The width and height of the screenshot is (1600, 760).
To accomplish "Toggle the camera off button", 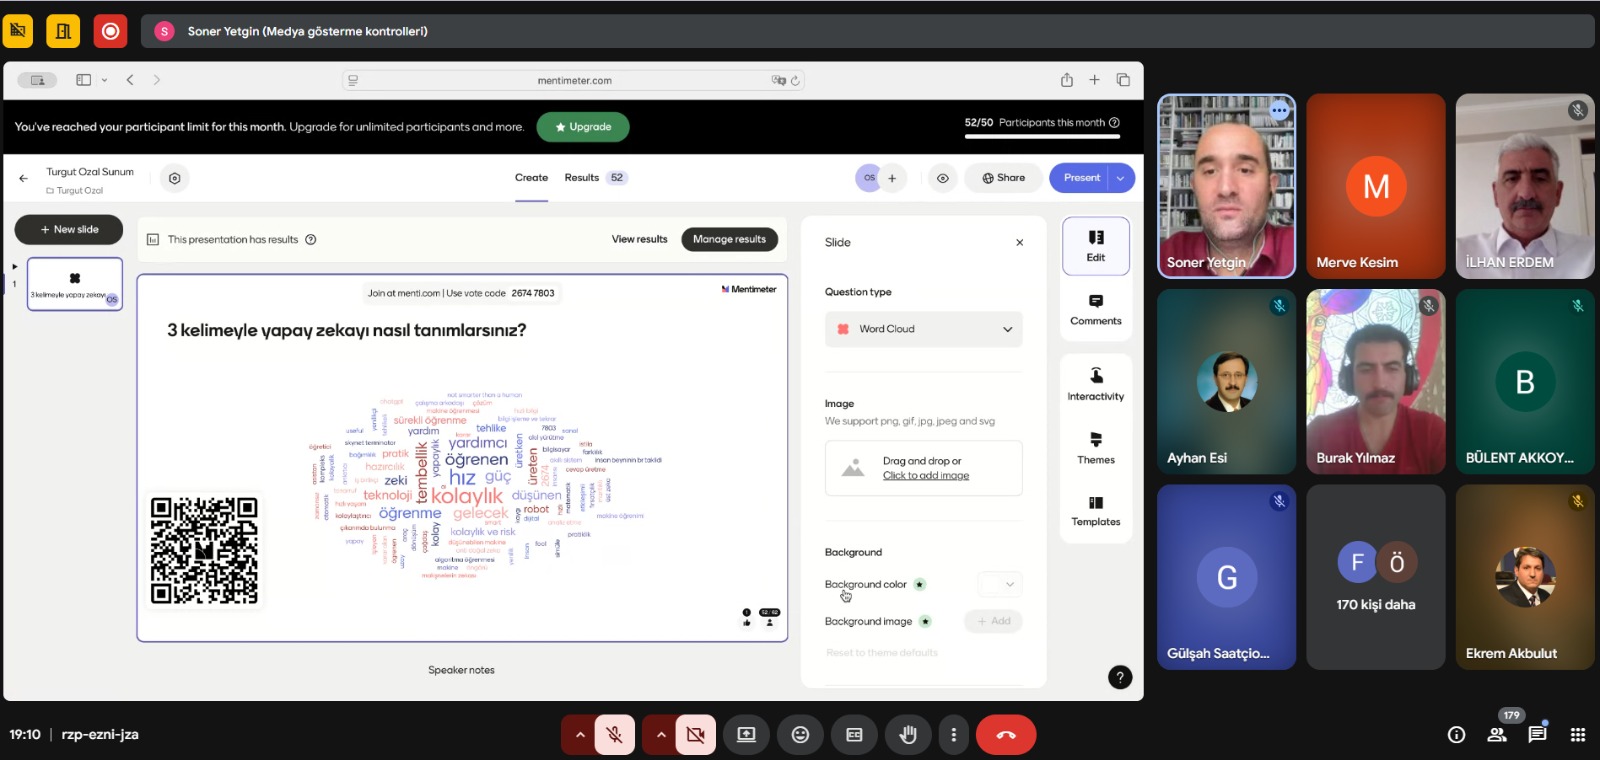I will 695,735.
